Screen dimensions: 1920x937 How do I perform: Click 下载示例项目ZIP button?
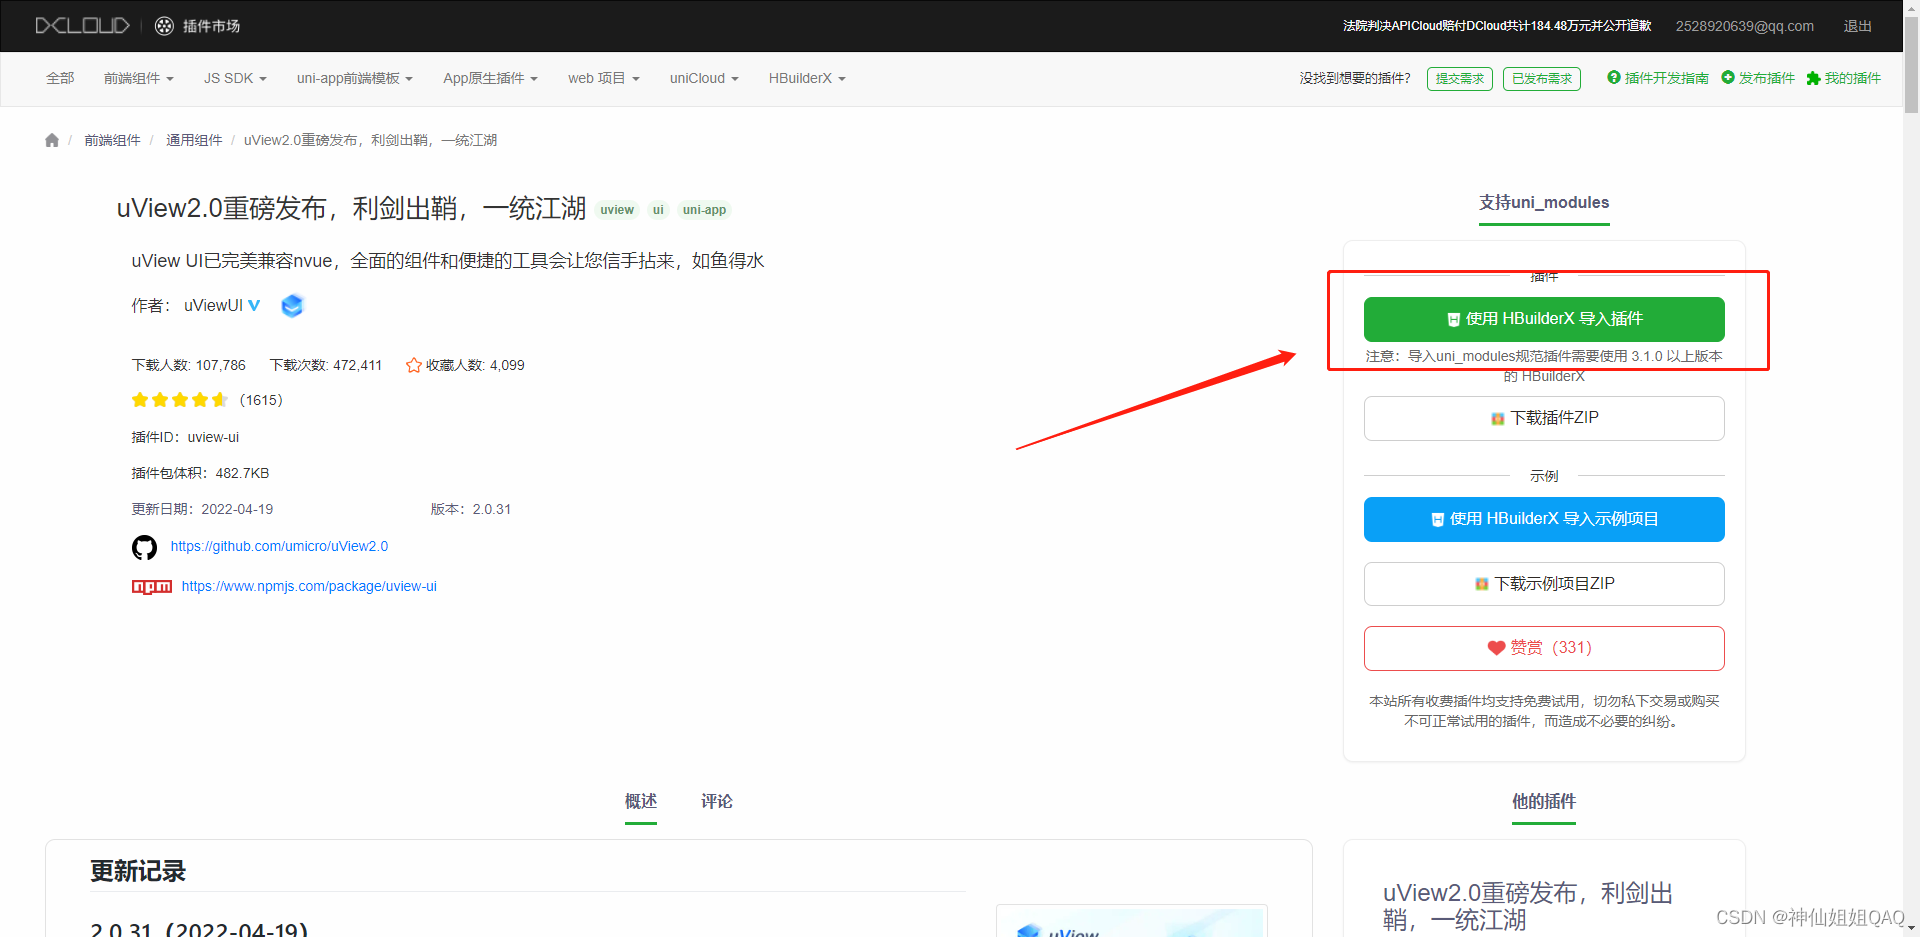1544,584
